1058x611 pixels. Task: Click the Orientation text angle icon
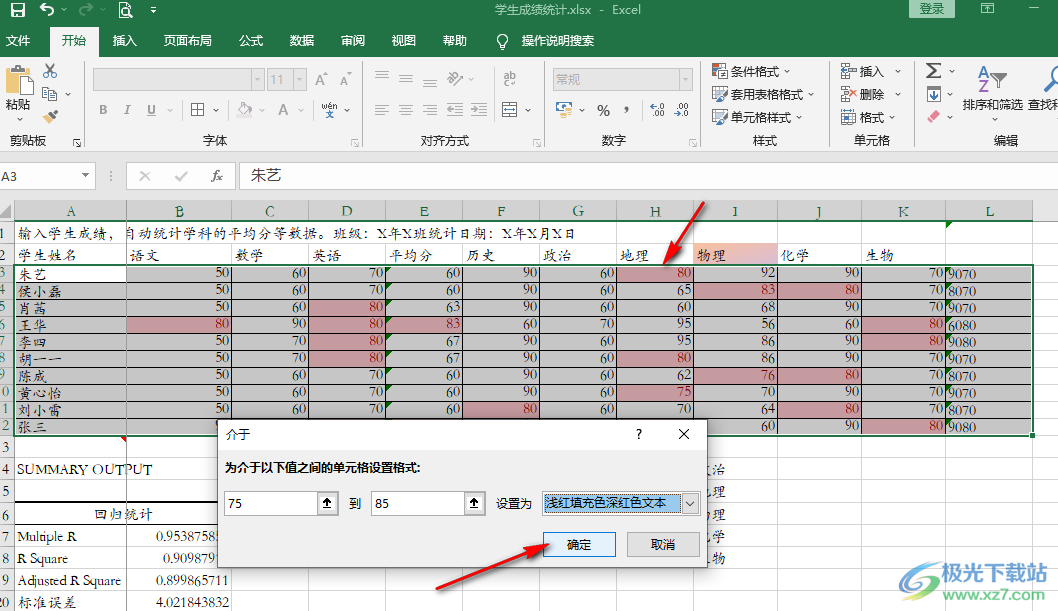coord(455,79)
